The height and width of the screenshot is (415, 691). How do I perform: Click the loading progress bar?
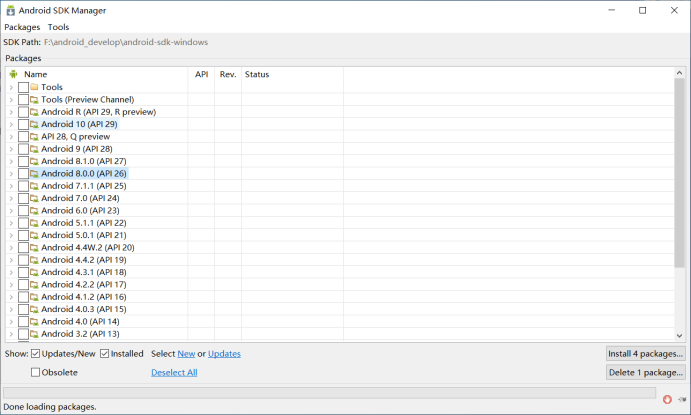tap(329, 393)
